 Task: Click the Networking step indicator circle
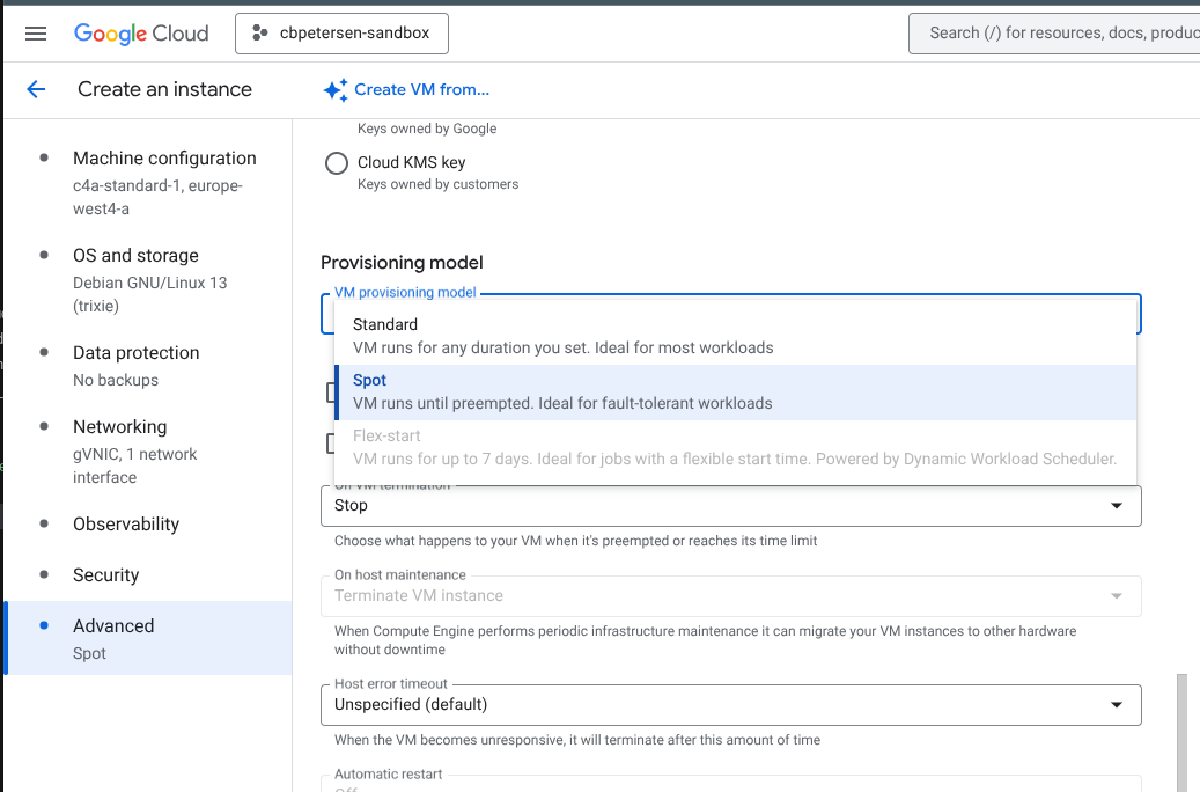tap(43, 427)
